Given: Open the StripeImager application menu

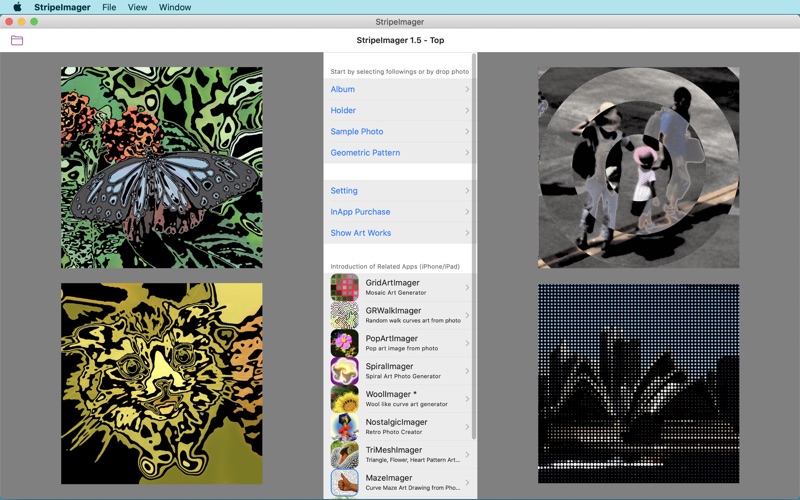Looking at the screenshot, I should pos(62,7).
